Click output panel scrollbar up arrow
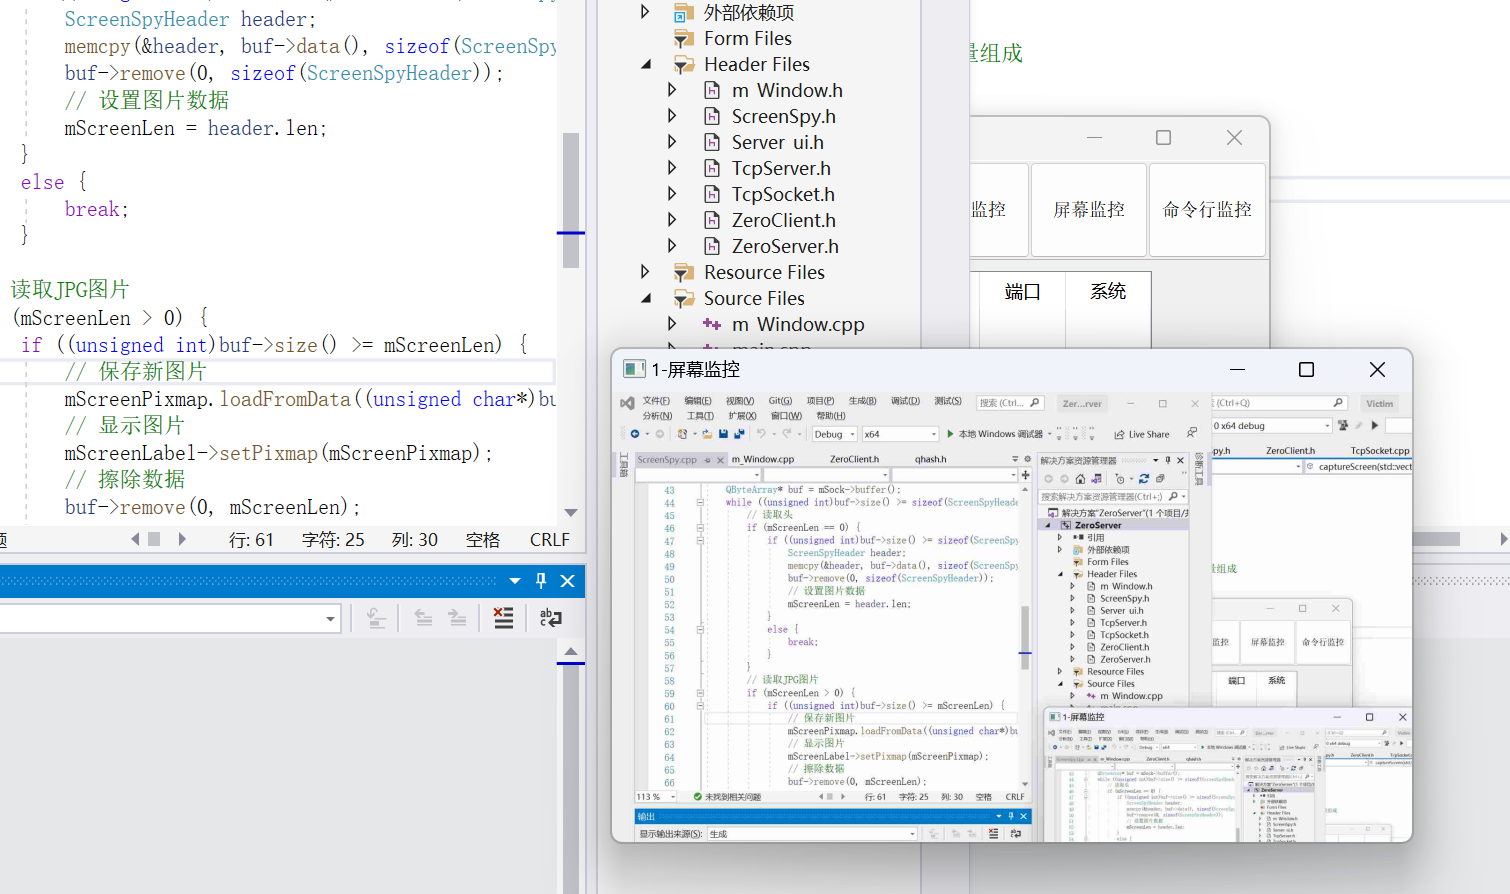The image size is (1510, 894). 571,652
